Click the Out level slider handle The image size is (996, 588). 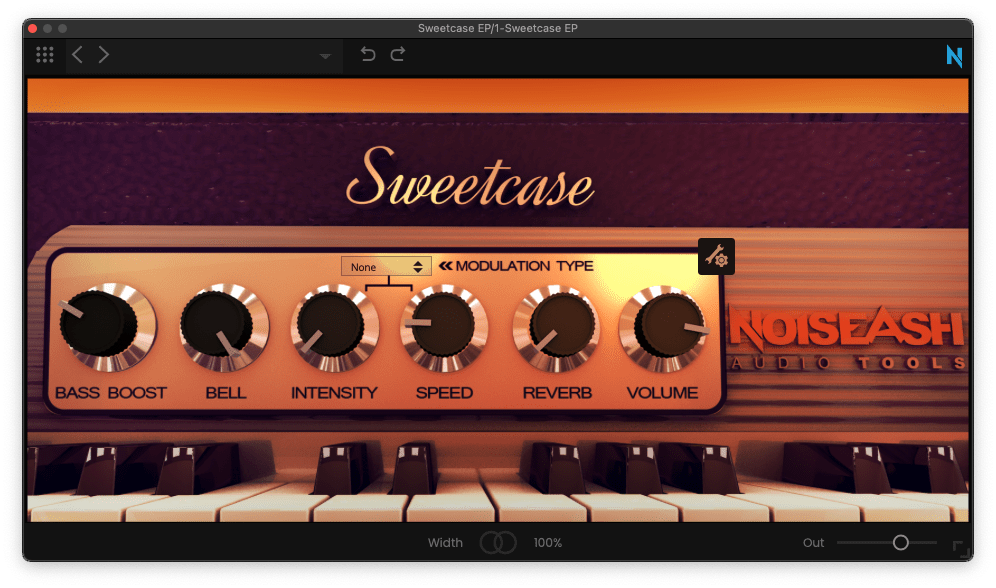(900, 543)
